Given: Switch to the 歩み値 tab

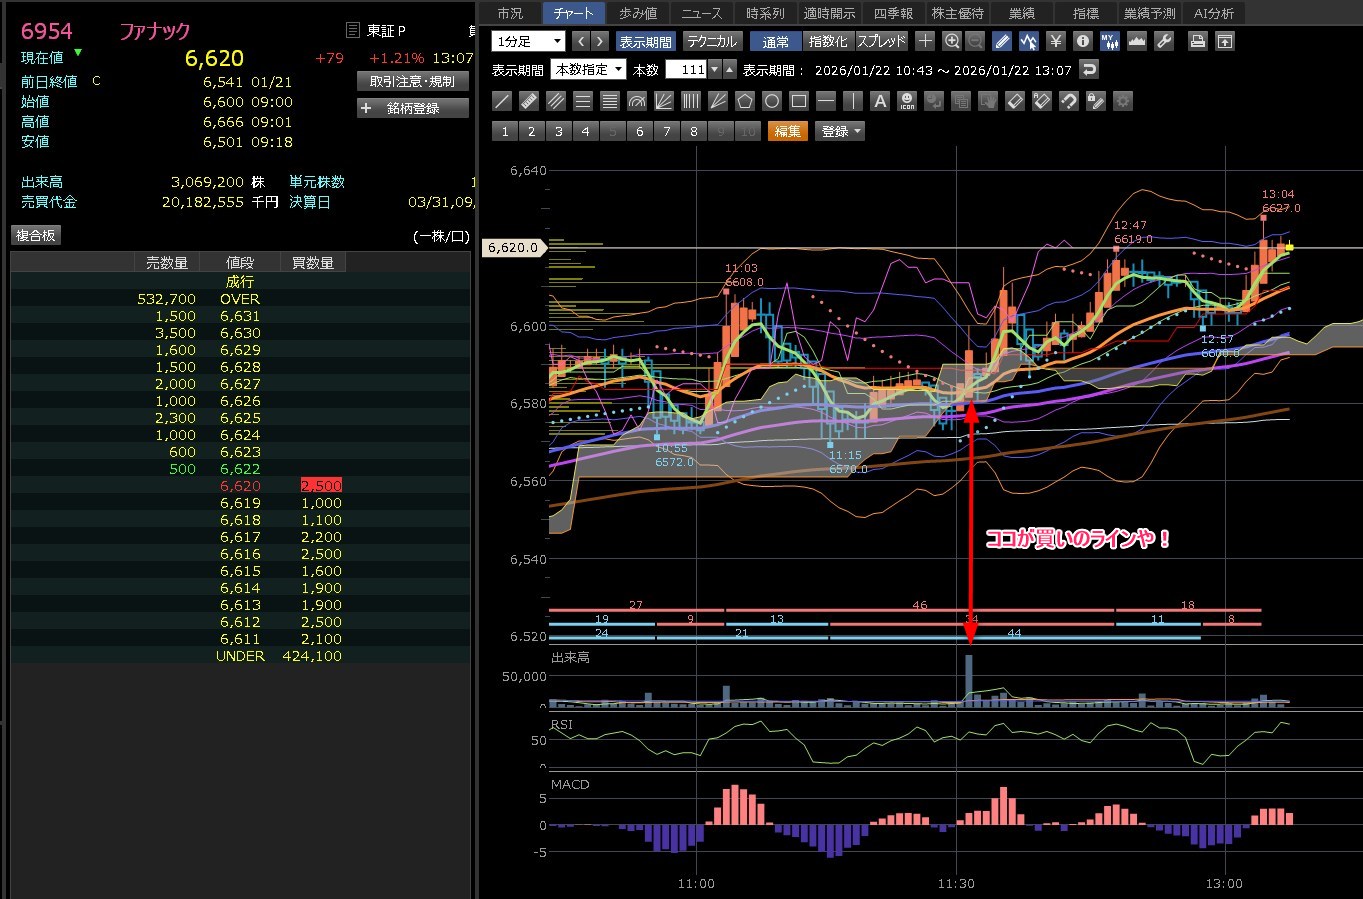Looking at the screenshot, I should click(638, 13).
